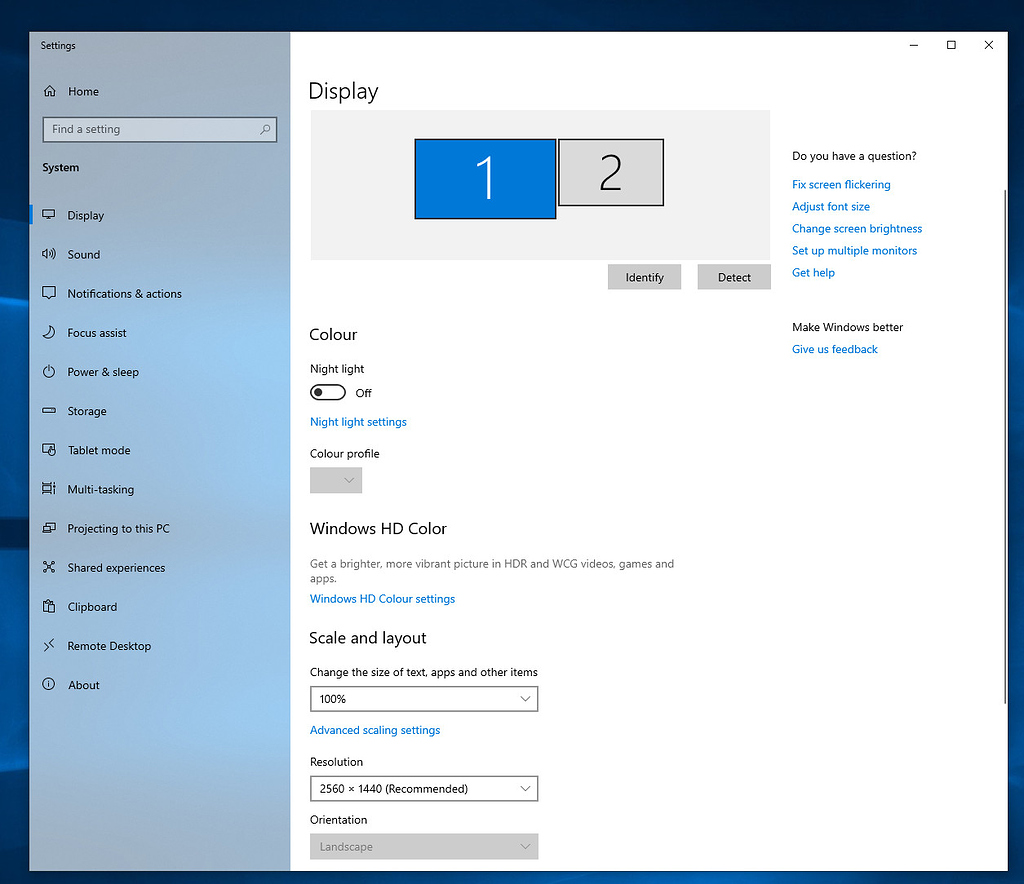Click the Projecting to this PC icon
This screenshot has height=884, width=1024.
pos(49,528)
